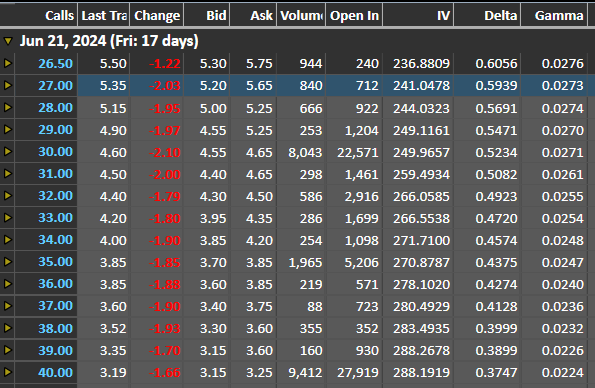This screenshot has height=388, width=595.
Task: Click the 9,412 volume cell
Action: (305, 373)
